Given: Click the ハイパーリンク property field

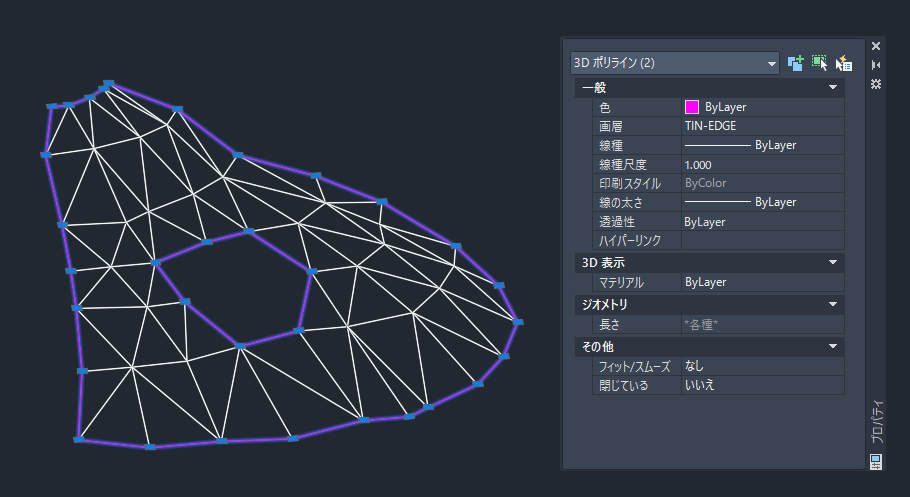Looking at the screenshot, I should click(x=762, y=241).
